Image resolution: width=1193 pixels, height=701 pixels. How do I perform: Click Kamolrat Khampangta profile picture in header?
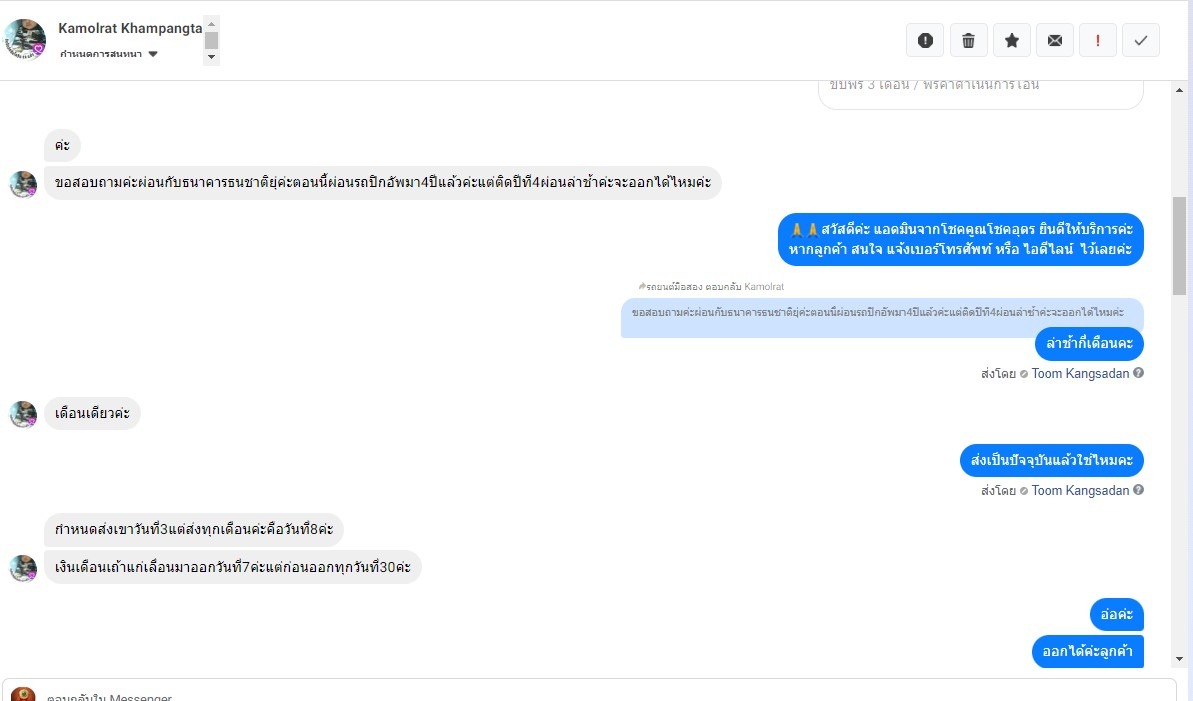(x=24, y=39)
